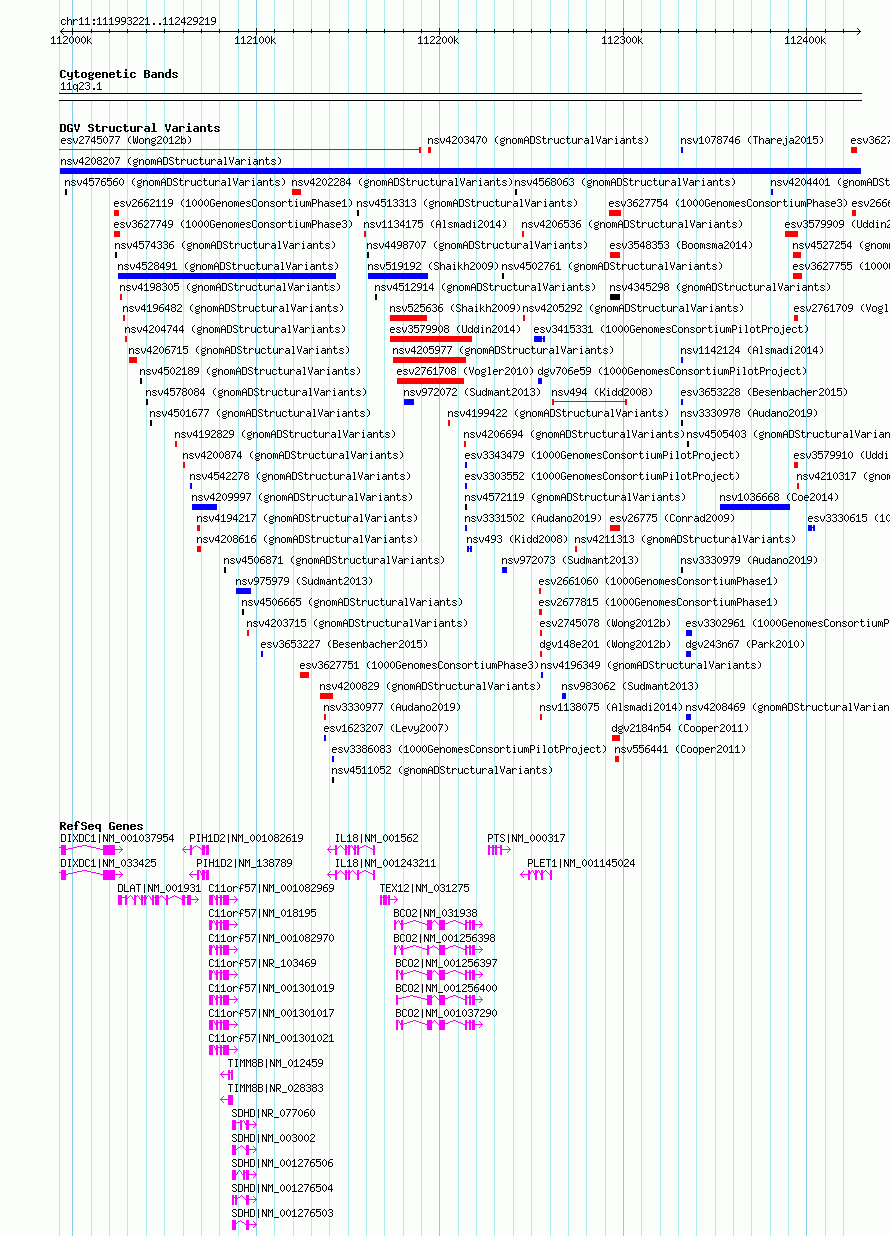Screen dimensions: 890x1236
Task: Click the long blue nsv4208207 variant bar
Action: [460, 171]
